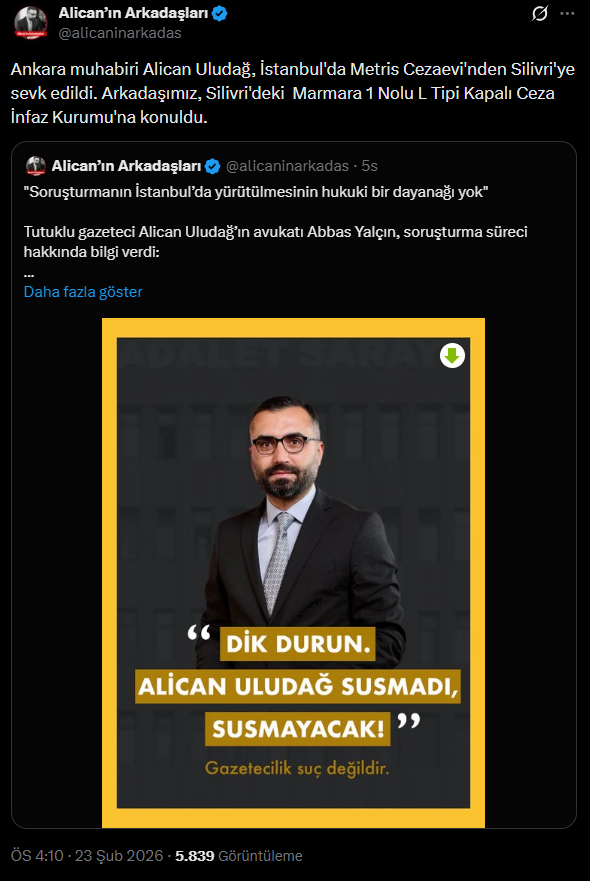
Task: Click the 5s timestamp in the quoted tweet
Action: coord(369,166)
